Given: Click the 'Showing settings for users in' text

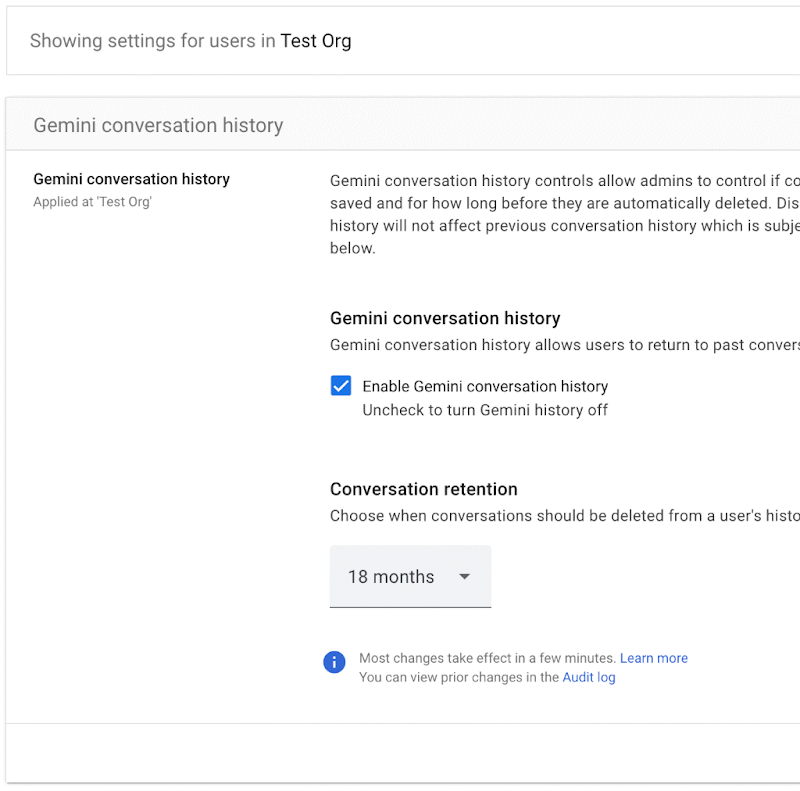Looking at the screenshot, I should point(152,41).
